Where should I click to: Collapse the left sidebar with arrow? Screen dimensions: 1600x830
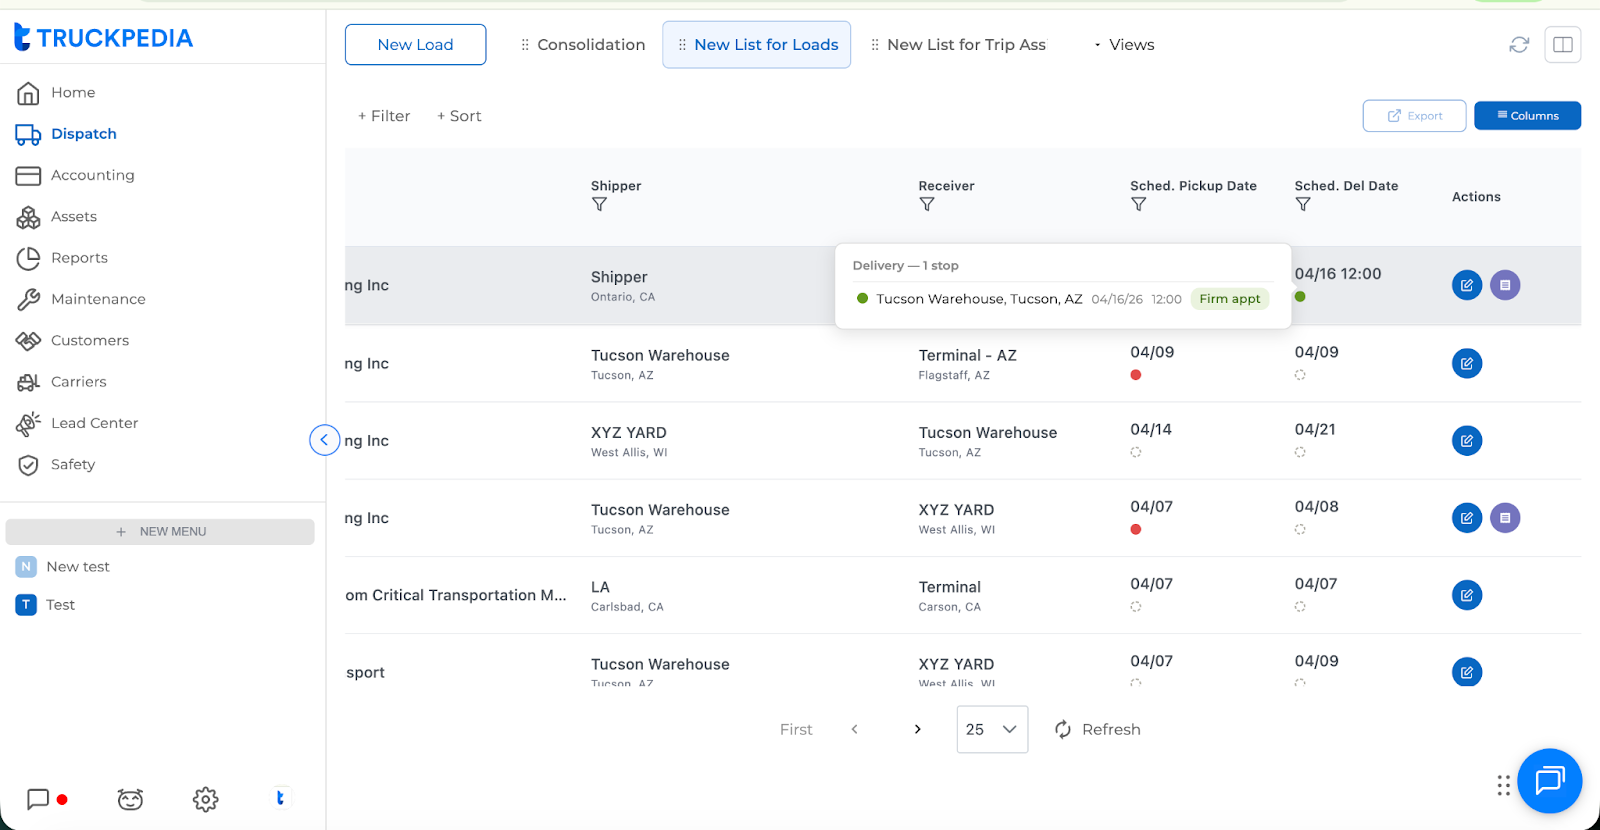324,440
